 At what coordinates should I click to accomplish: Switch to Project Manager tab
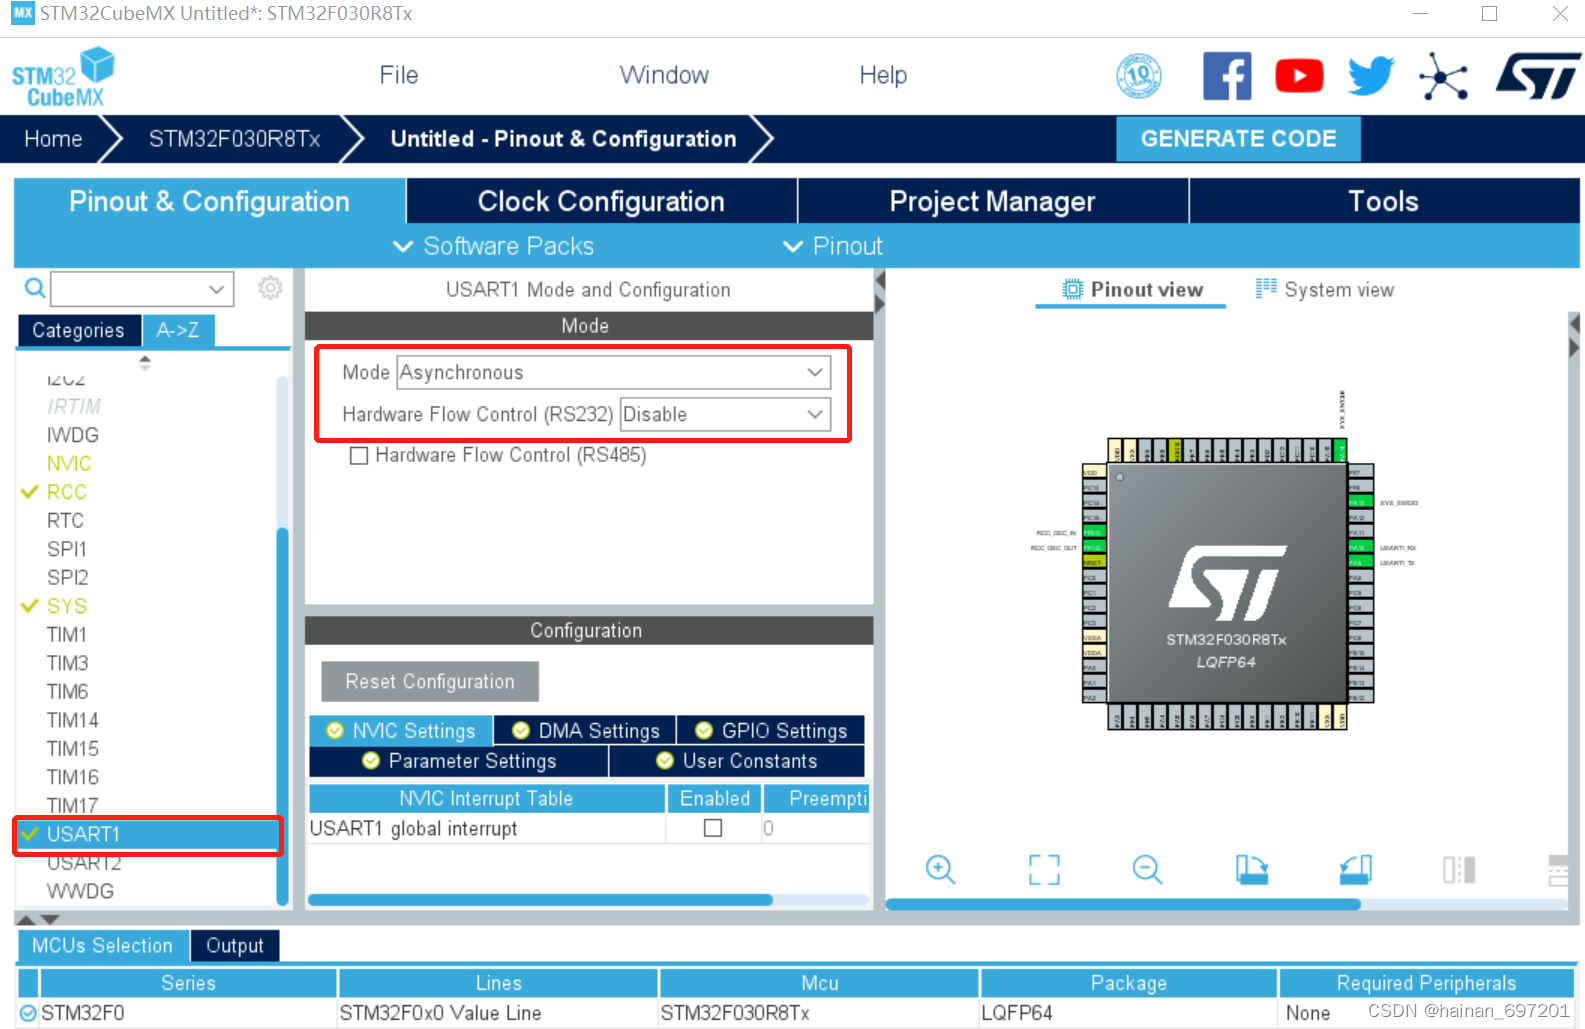coord(992,201)
